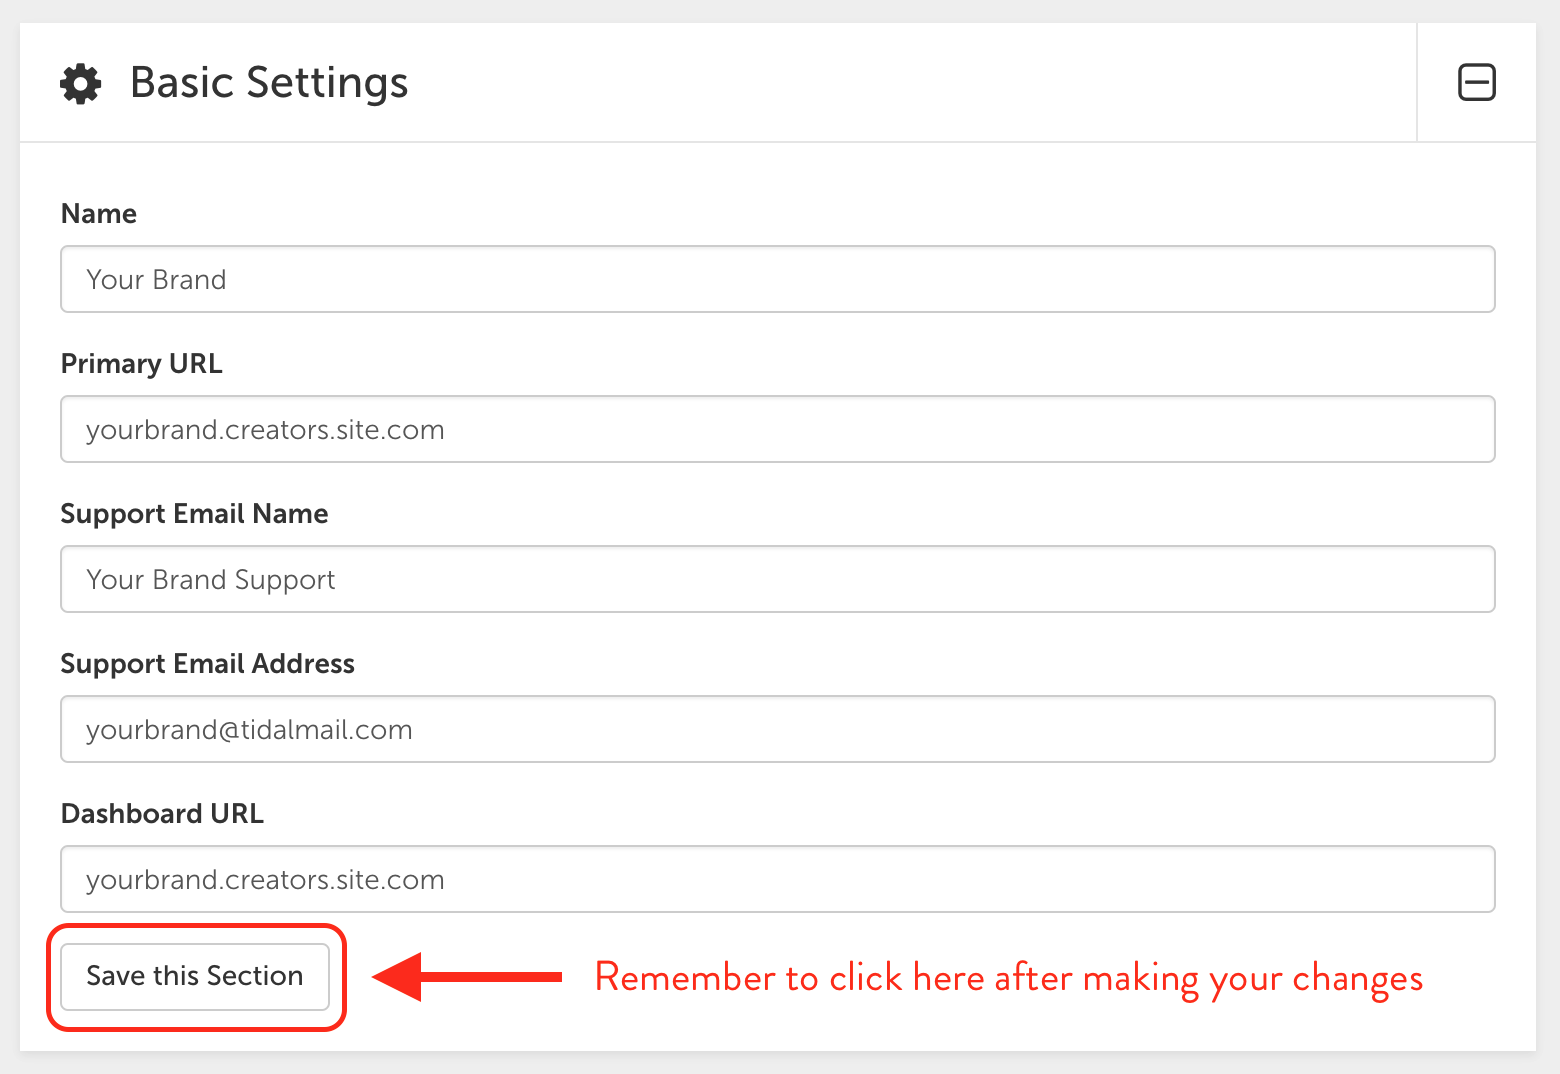Click into Support Email Address field
1560x1074 pixels.
(x=778, y=729)
